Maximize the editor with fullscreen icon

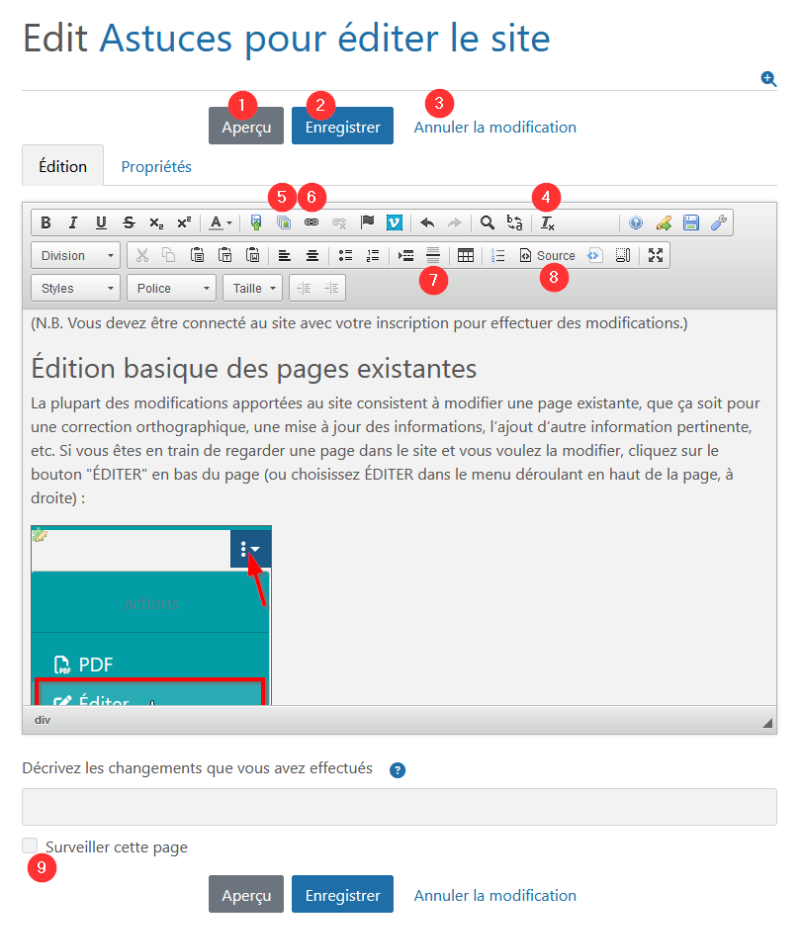(655, 255)
